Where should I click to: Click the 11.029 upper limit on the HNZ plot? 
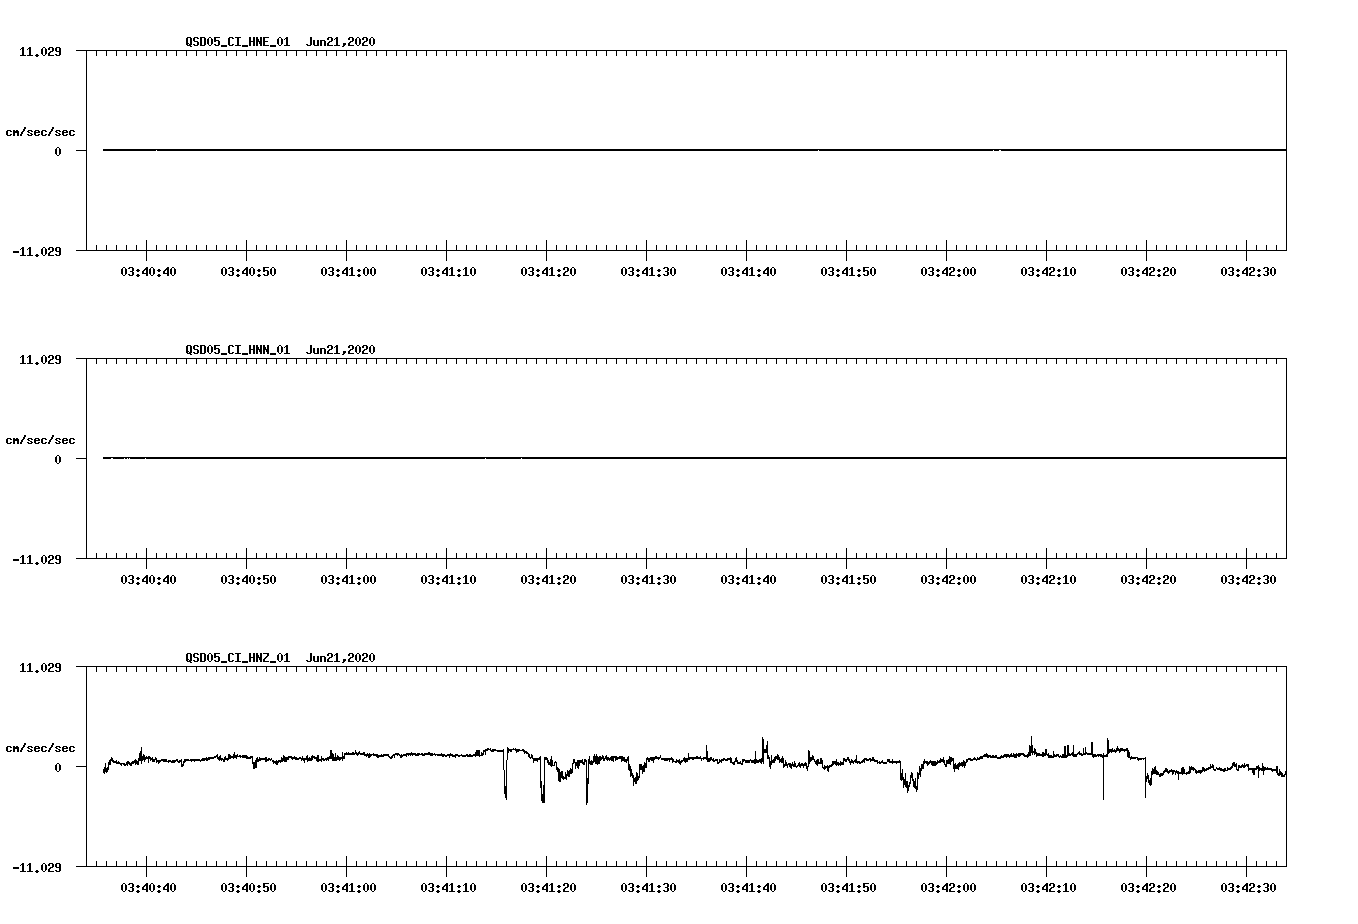tap(40, 668)
